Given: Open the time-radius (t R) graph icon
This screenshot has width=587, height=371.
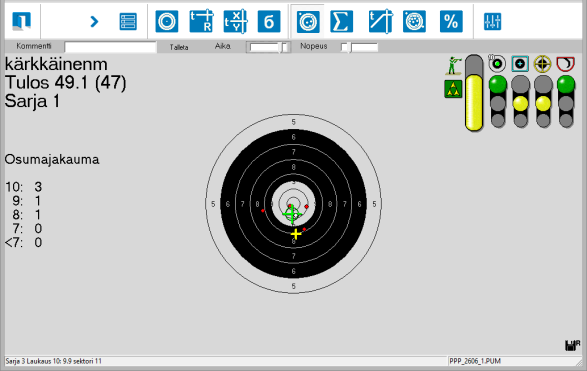Looking at the screenshot, I should (x=201, y=21).
